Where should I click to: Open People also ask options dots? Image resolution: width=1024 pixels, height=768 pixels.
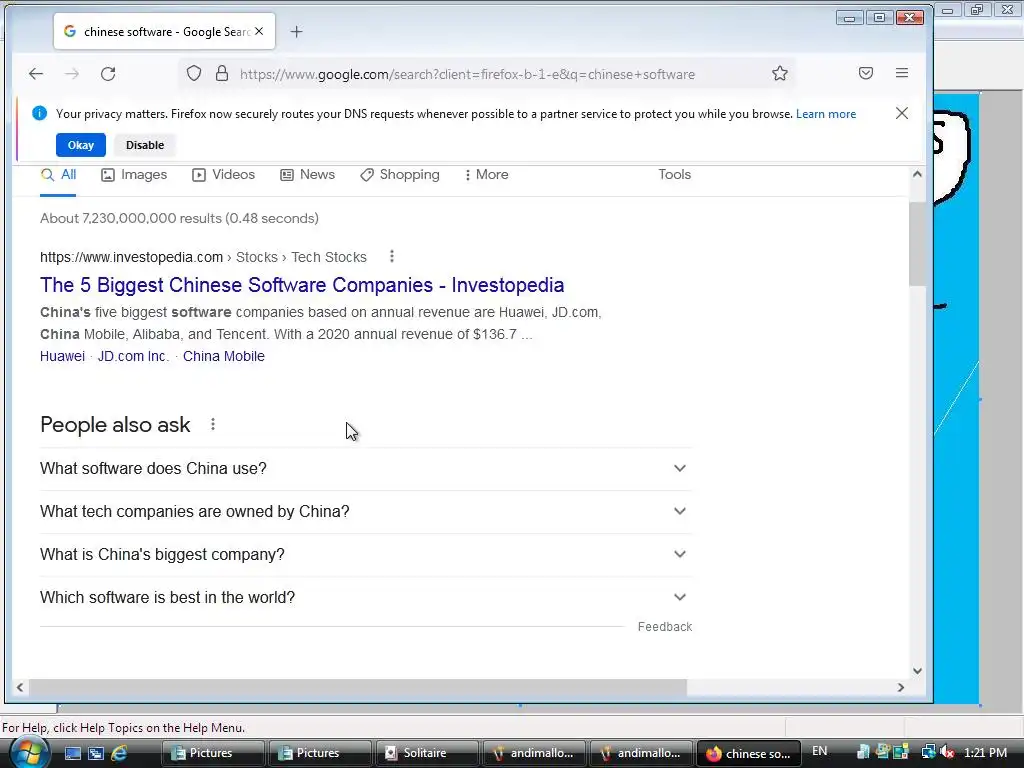coord(213,424)
